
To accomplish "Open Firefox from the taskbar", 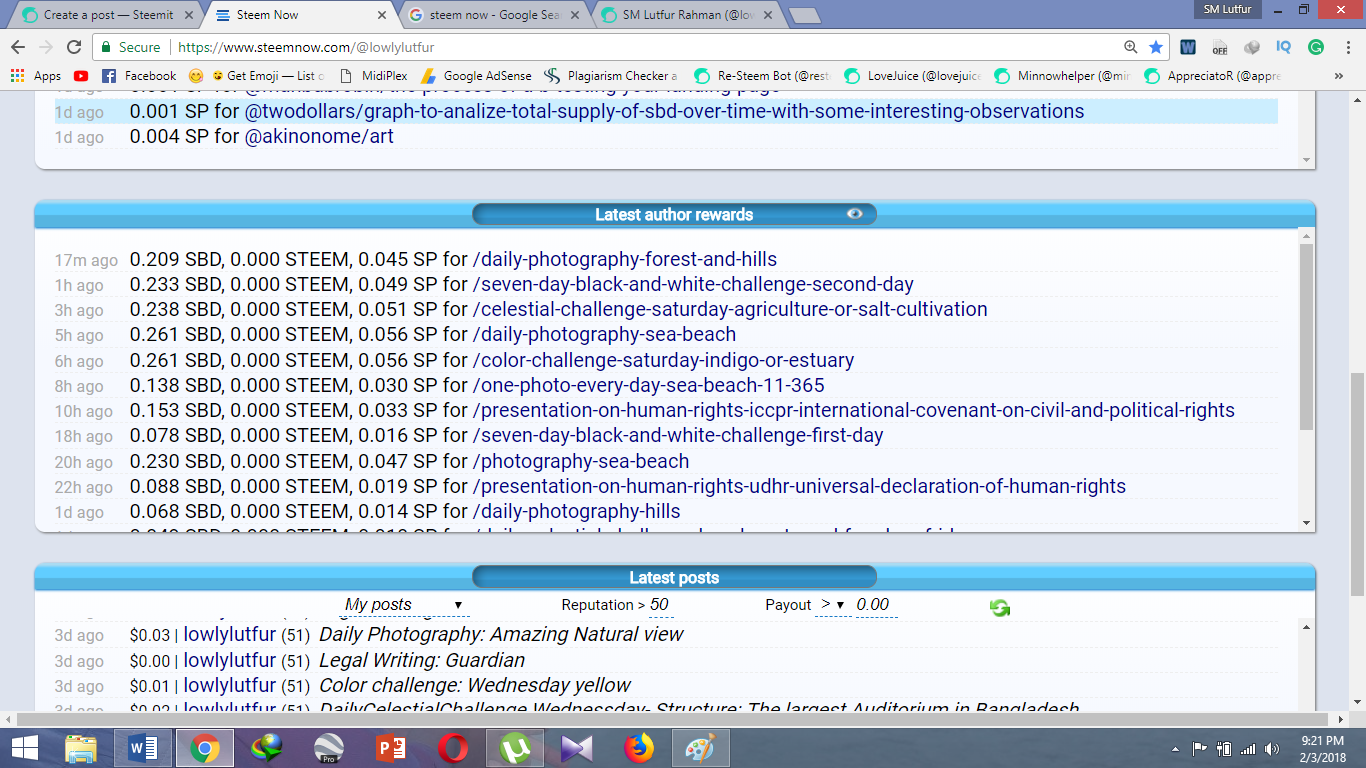I will (638, 748).
